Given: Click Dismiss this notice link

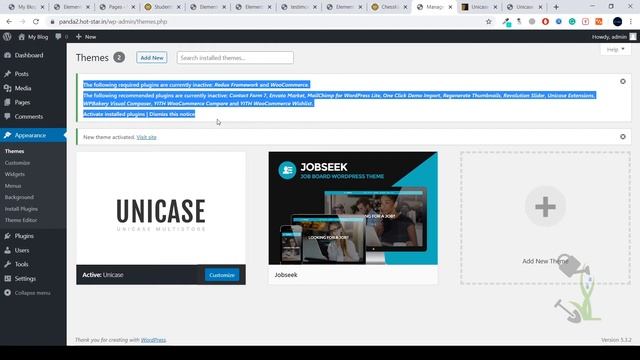Looking at the screenshot, I should 172,114.
